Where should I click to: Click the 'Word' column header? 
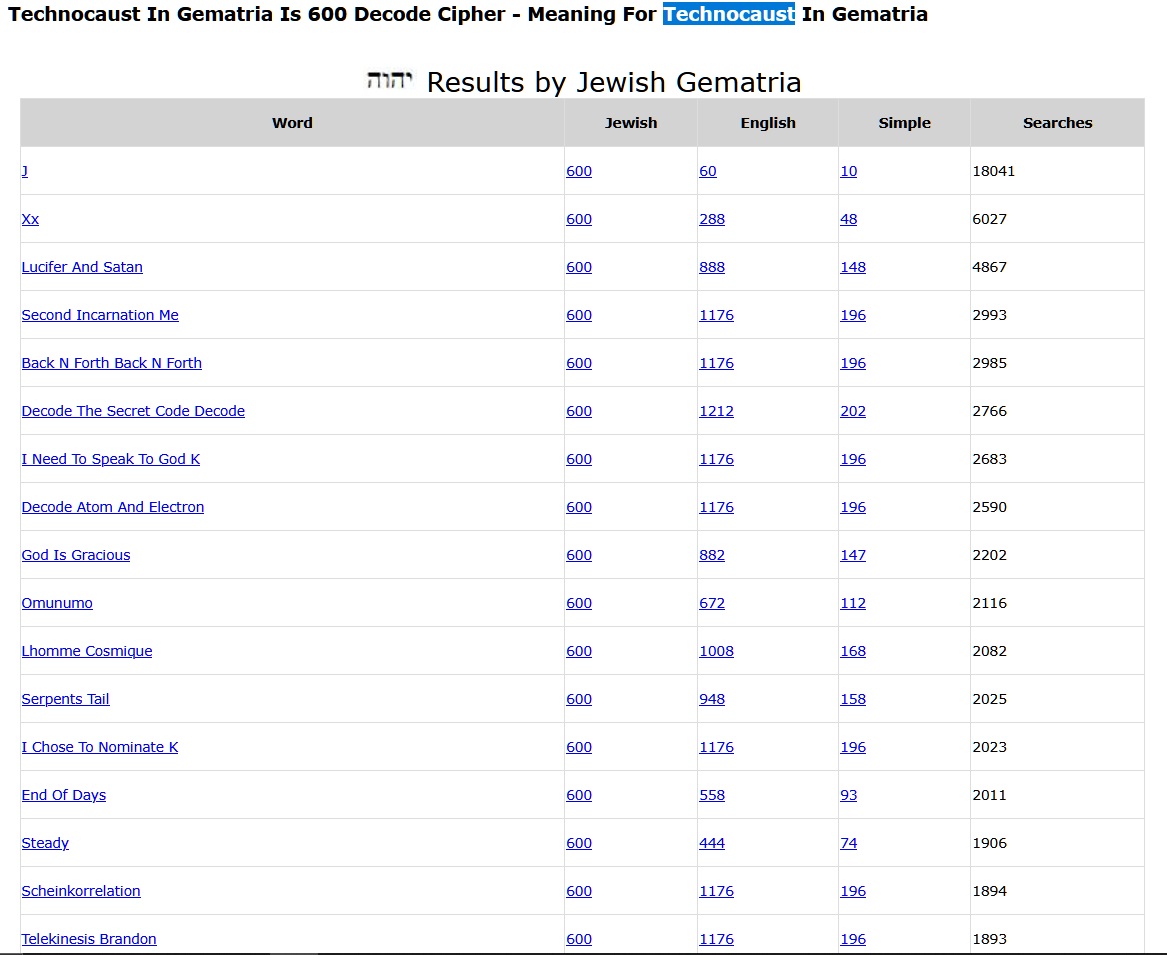(292, 123)
